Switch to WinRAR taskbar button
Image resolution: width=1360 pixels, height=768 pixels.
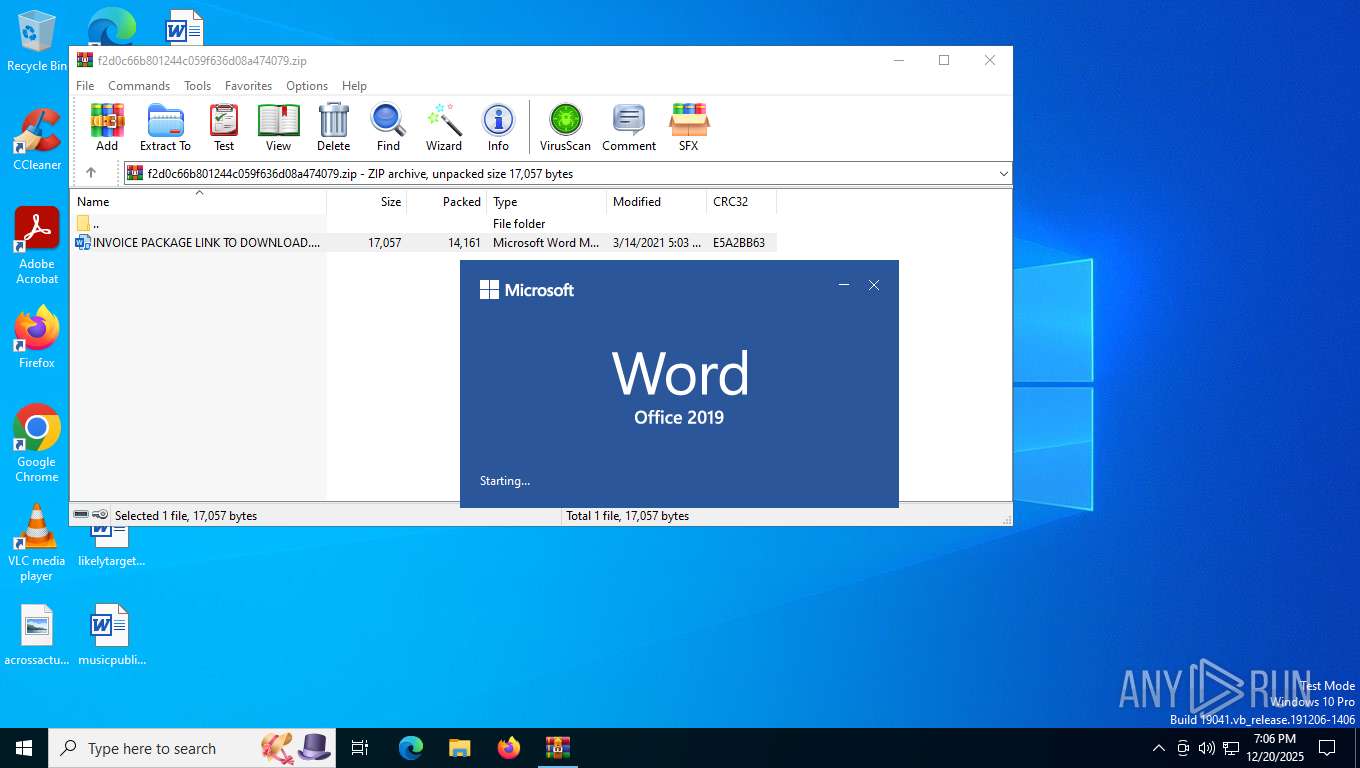tap(557, 748)
